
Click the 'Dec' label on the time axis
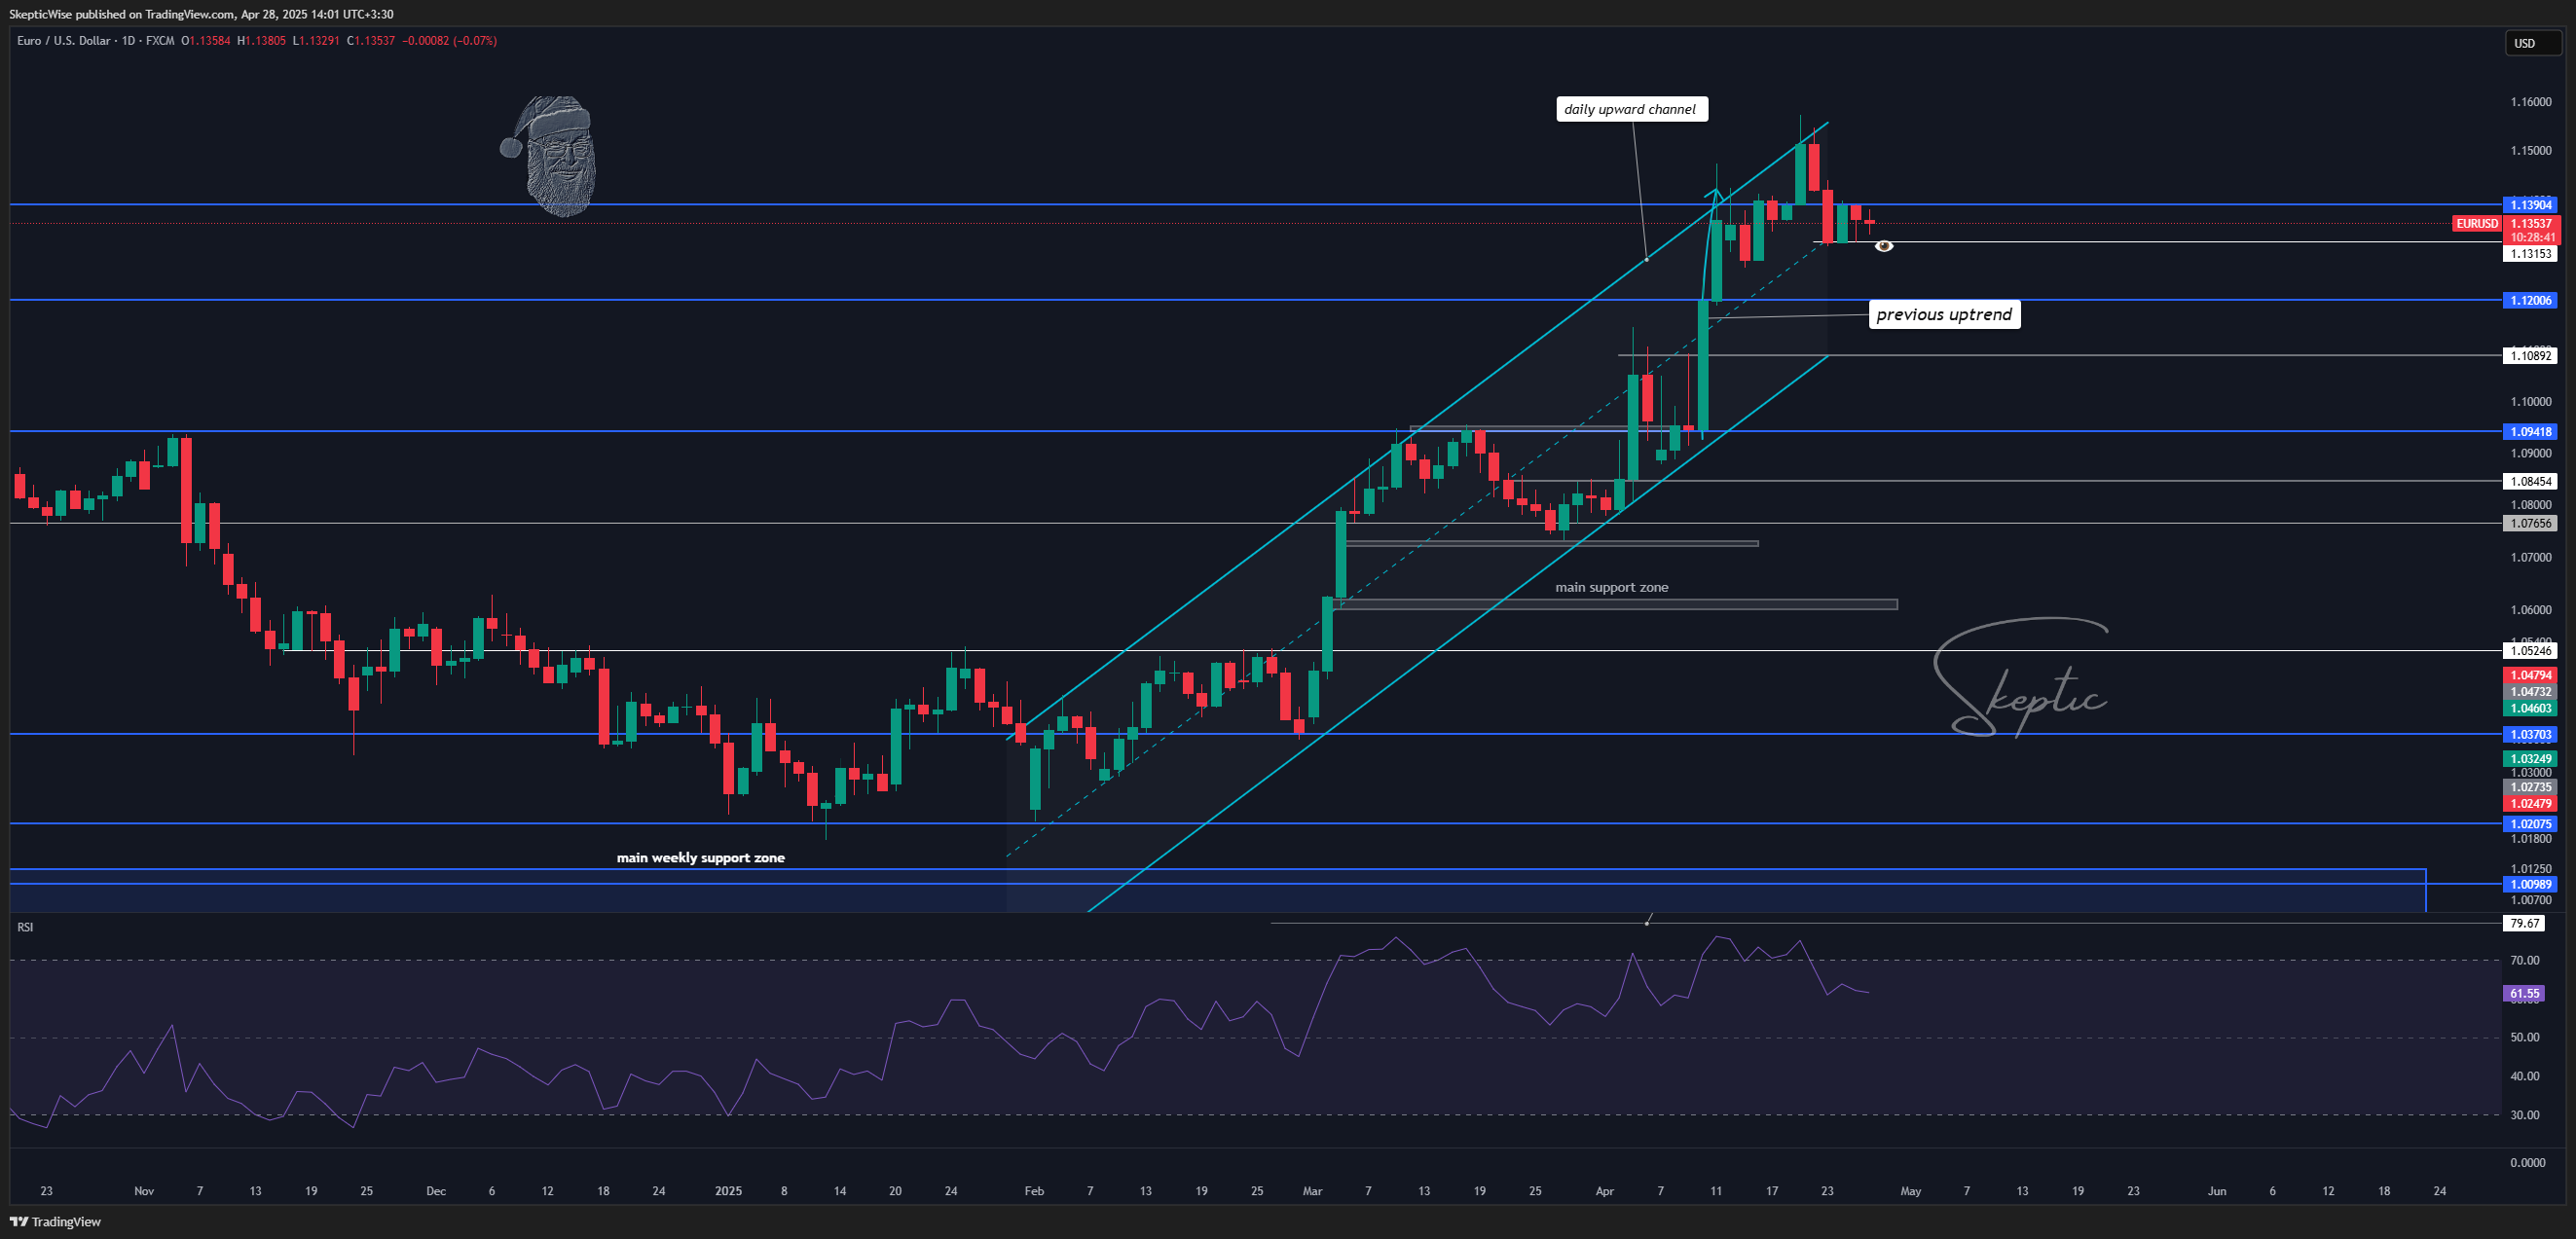(436, 1191)
